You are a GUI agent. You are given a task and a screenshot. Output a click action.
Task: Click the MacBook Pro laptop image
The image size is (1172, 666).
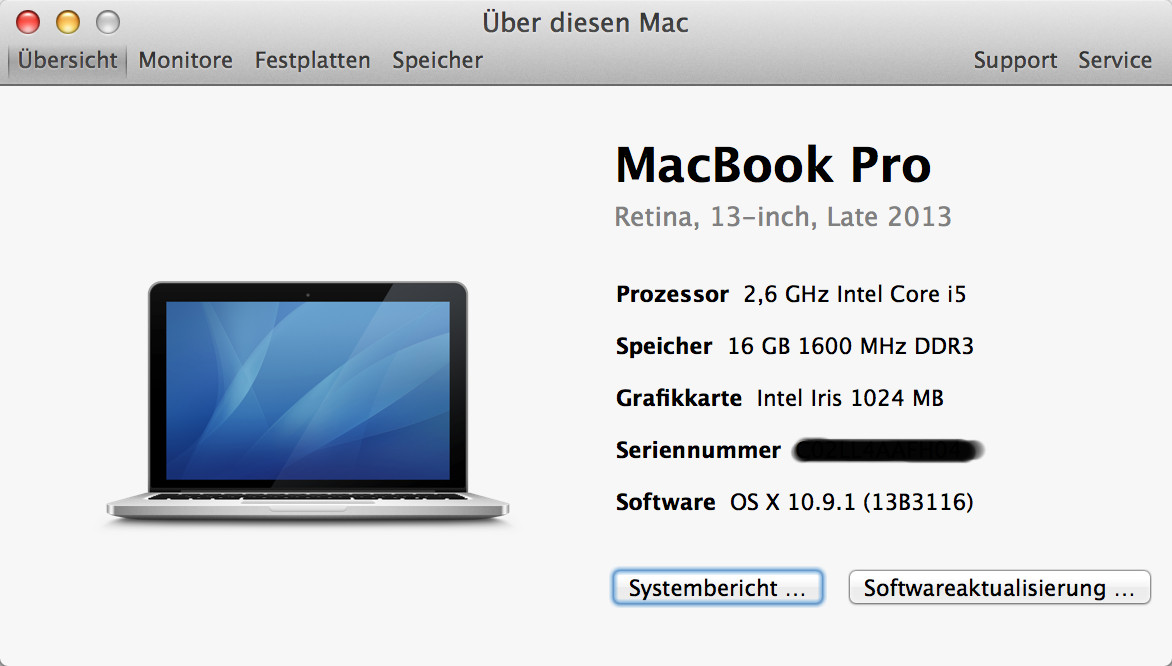point(307,401)
